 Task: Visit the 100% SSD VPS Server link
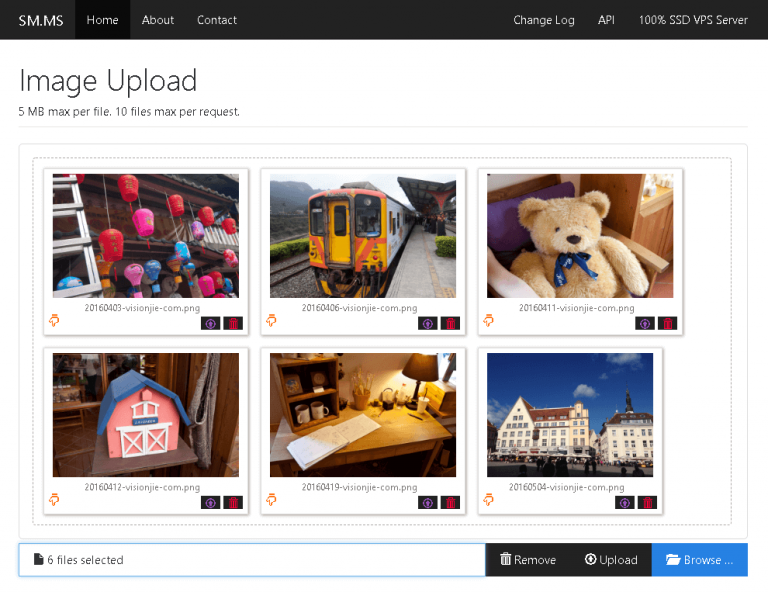[x=693, y=20]
